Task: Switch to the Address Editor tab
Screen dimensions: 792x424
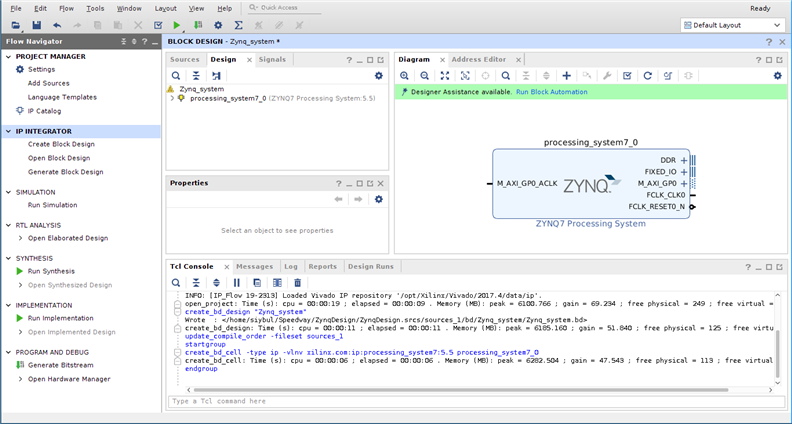Action: click(478, 60)
